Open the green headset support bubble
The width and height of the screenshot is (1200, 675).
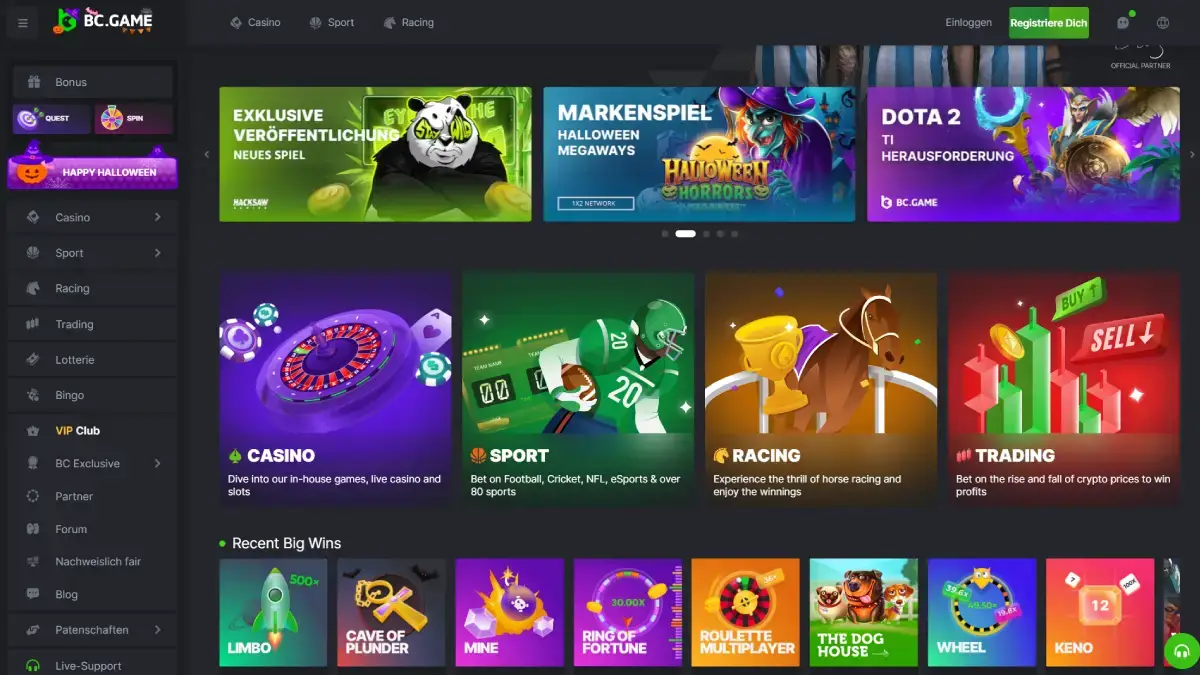(x=1180, y=651)
